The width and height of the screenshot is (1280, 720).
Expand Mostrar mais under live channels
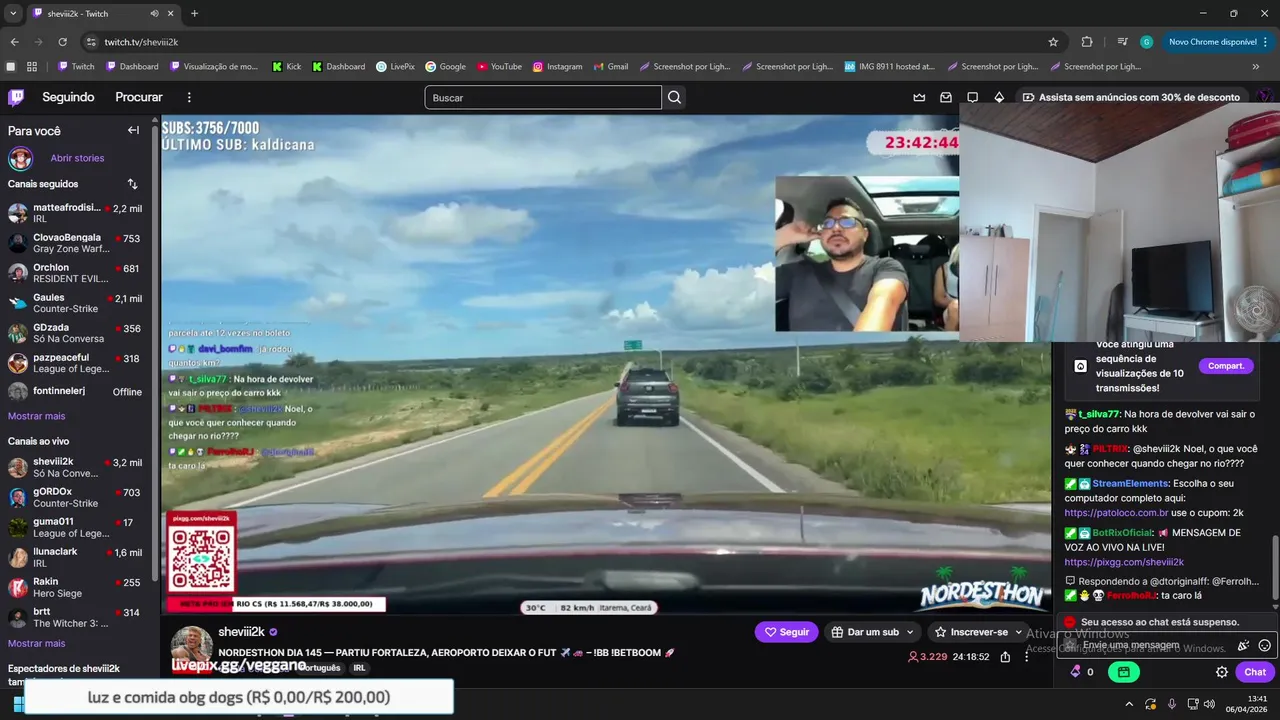coord(36,643)
